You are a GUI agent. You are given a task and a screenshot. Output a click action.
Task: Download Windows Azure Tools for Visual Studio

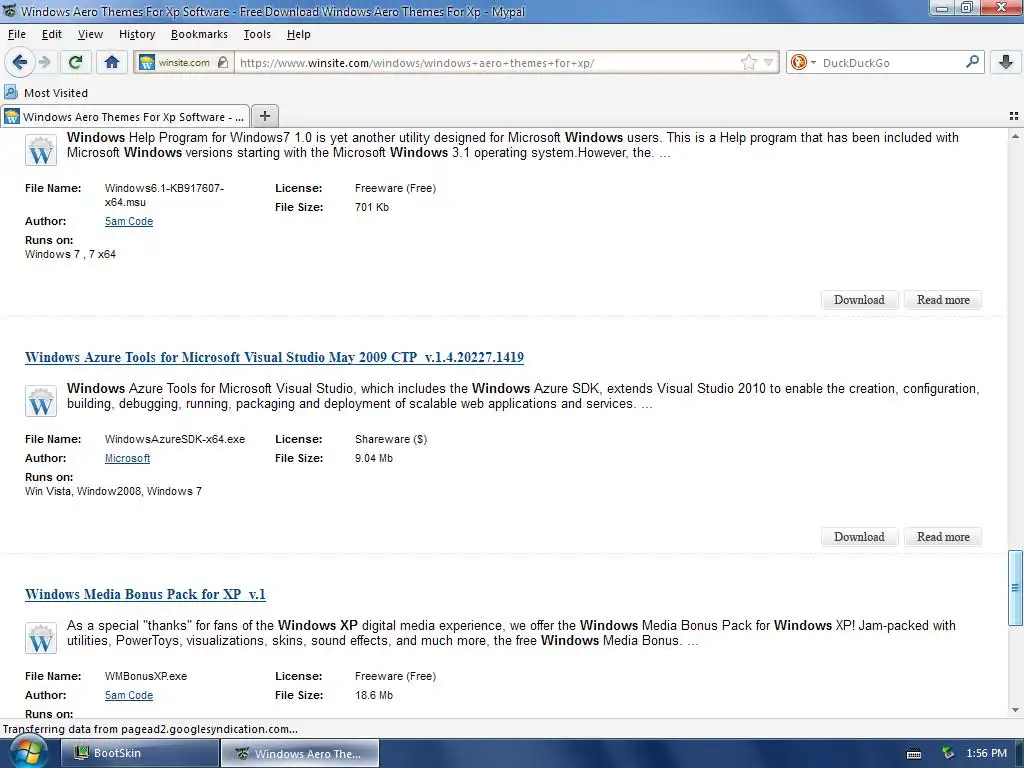(859, 537)
